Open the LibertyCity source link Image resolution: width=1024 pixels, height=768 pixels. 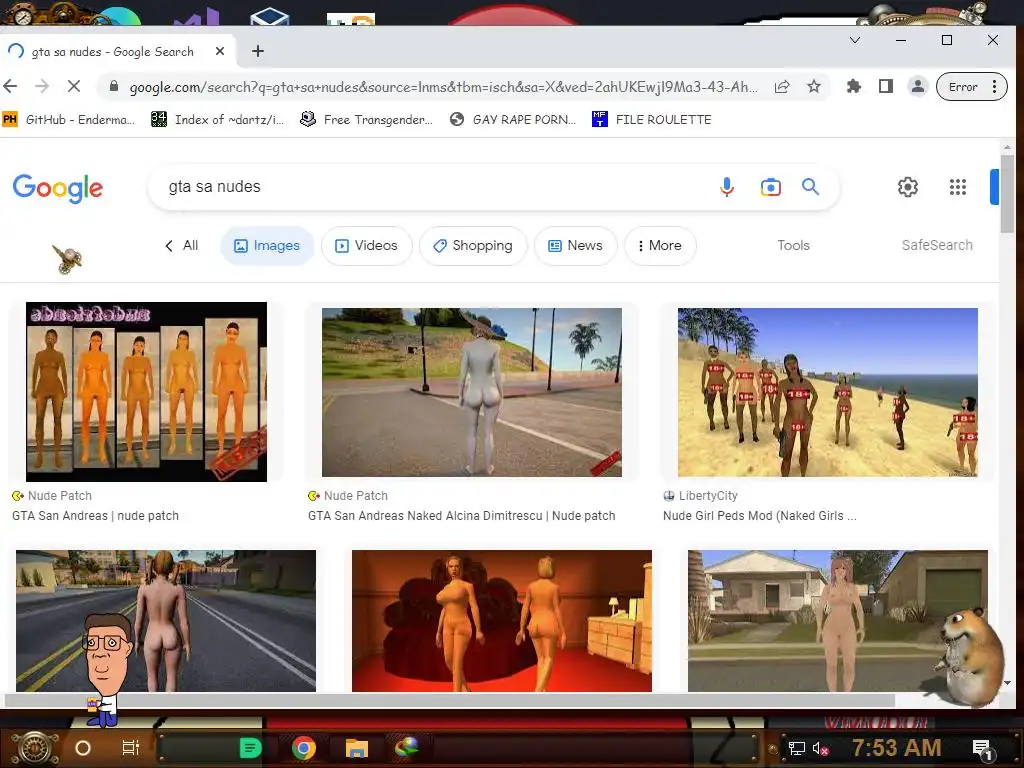coord(700,496)
